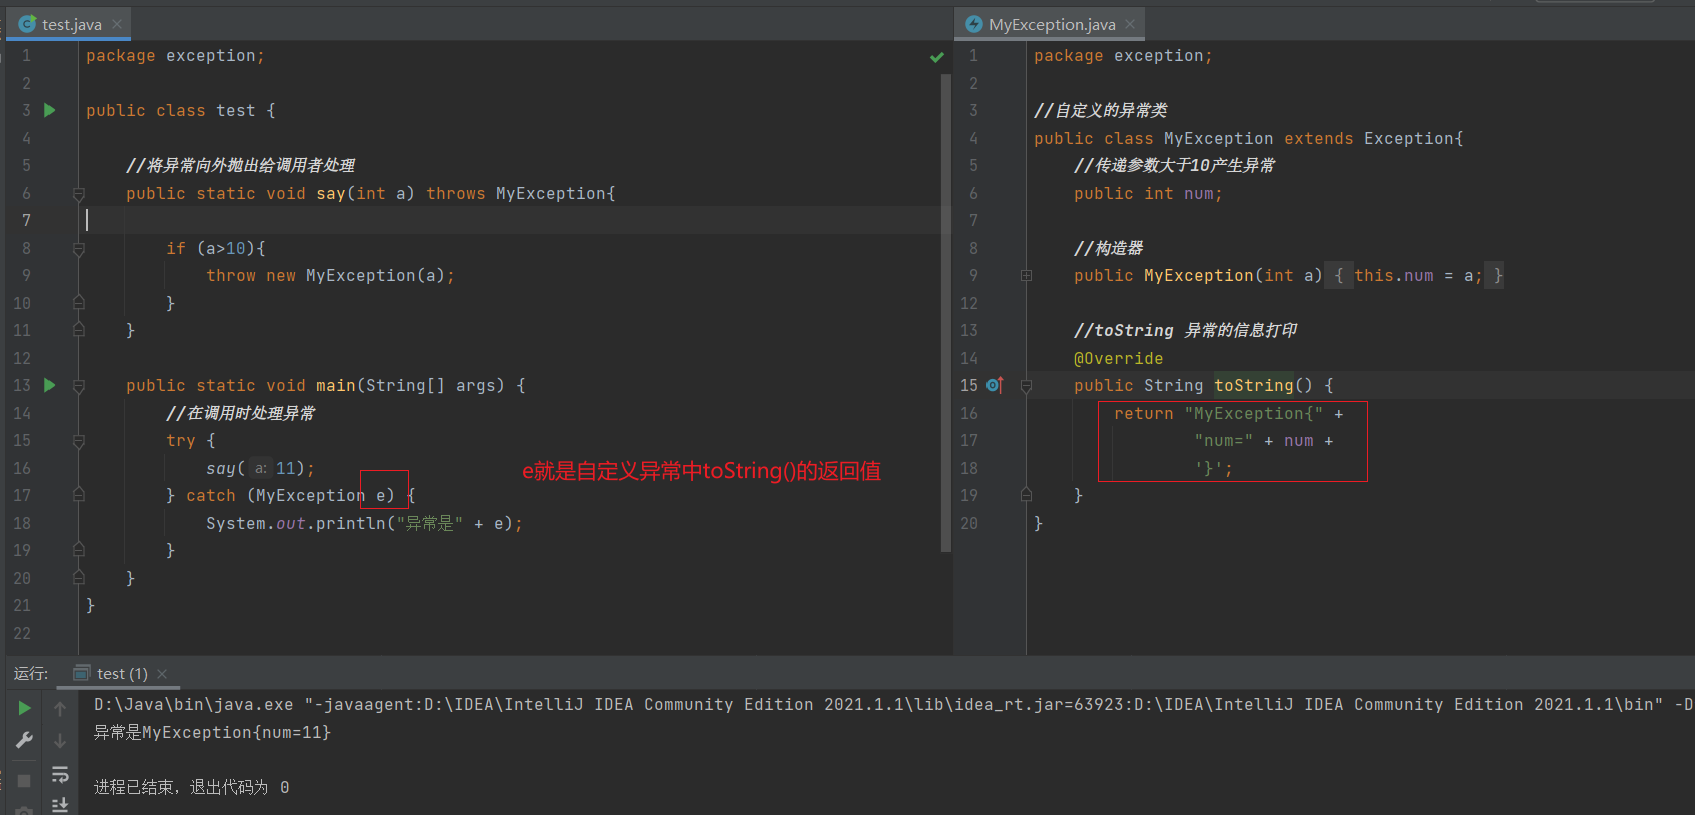1695x815 pixels.
Task: Collapse the try block at line 15
Action: point(79,441)
